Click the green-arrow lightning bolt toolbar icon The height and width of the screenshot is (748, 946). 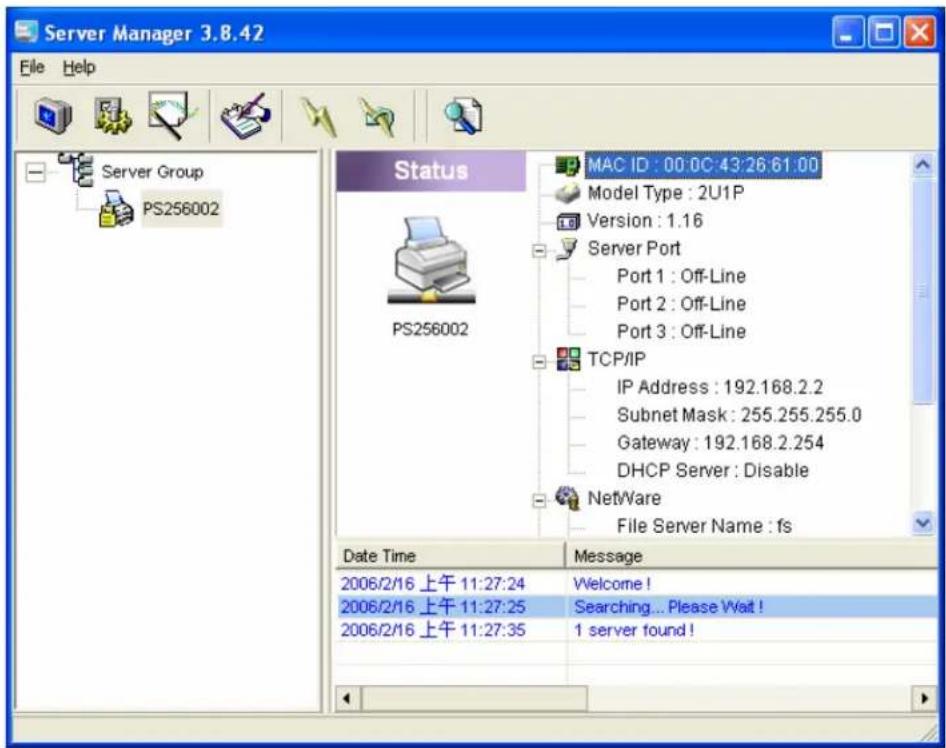(376, 116)
